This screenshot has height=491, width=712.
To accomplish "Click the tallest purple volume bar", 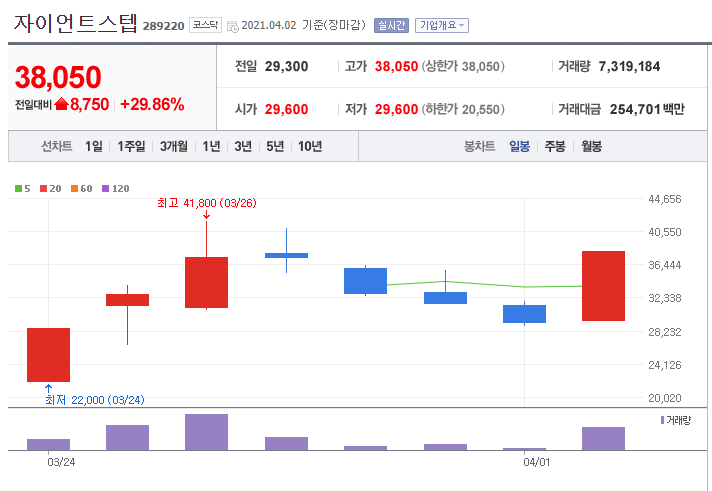I will click(x=207, y=432).
